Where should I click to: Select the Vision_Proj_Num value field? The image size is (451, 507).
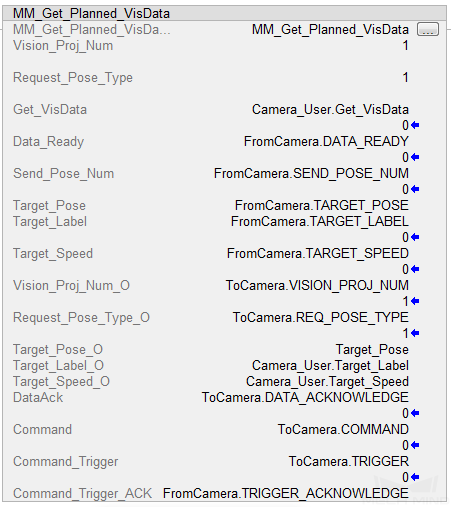405,46
